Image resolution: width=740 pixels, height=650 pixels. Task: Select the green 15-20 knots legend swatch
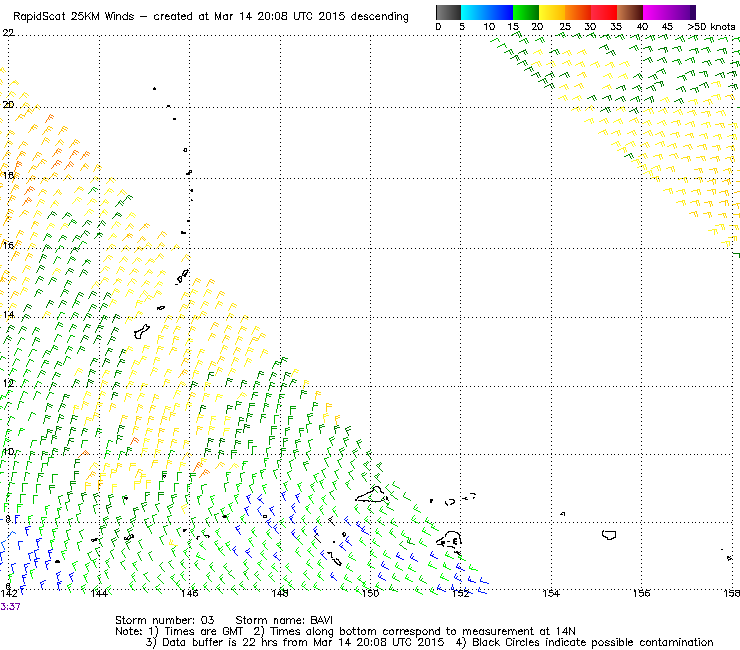526,12
